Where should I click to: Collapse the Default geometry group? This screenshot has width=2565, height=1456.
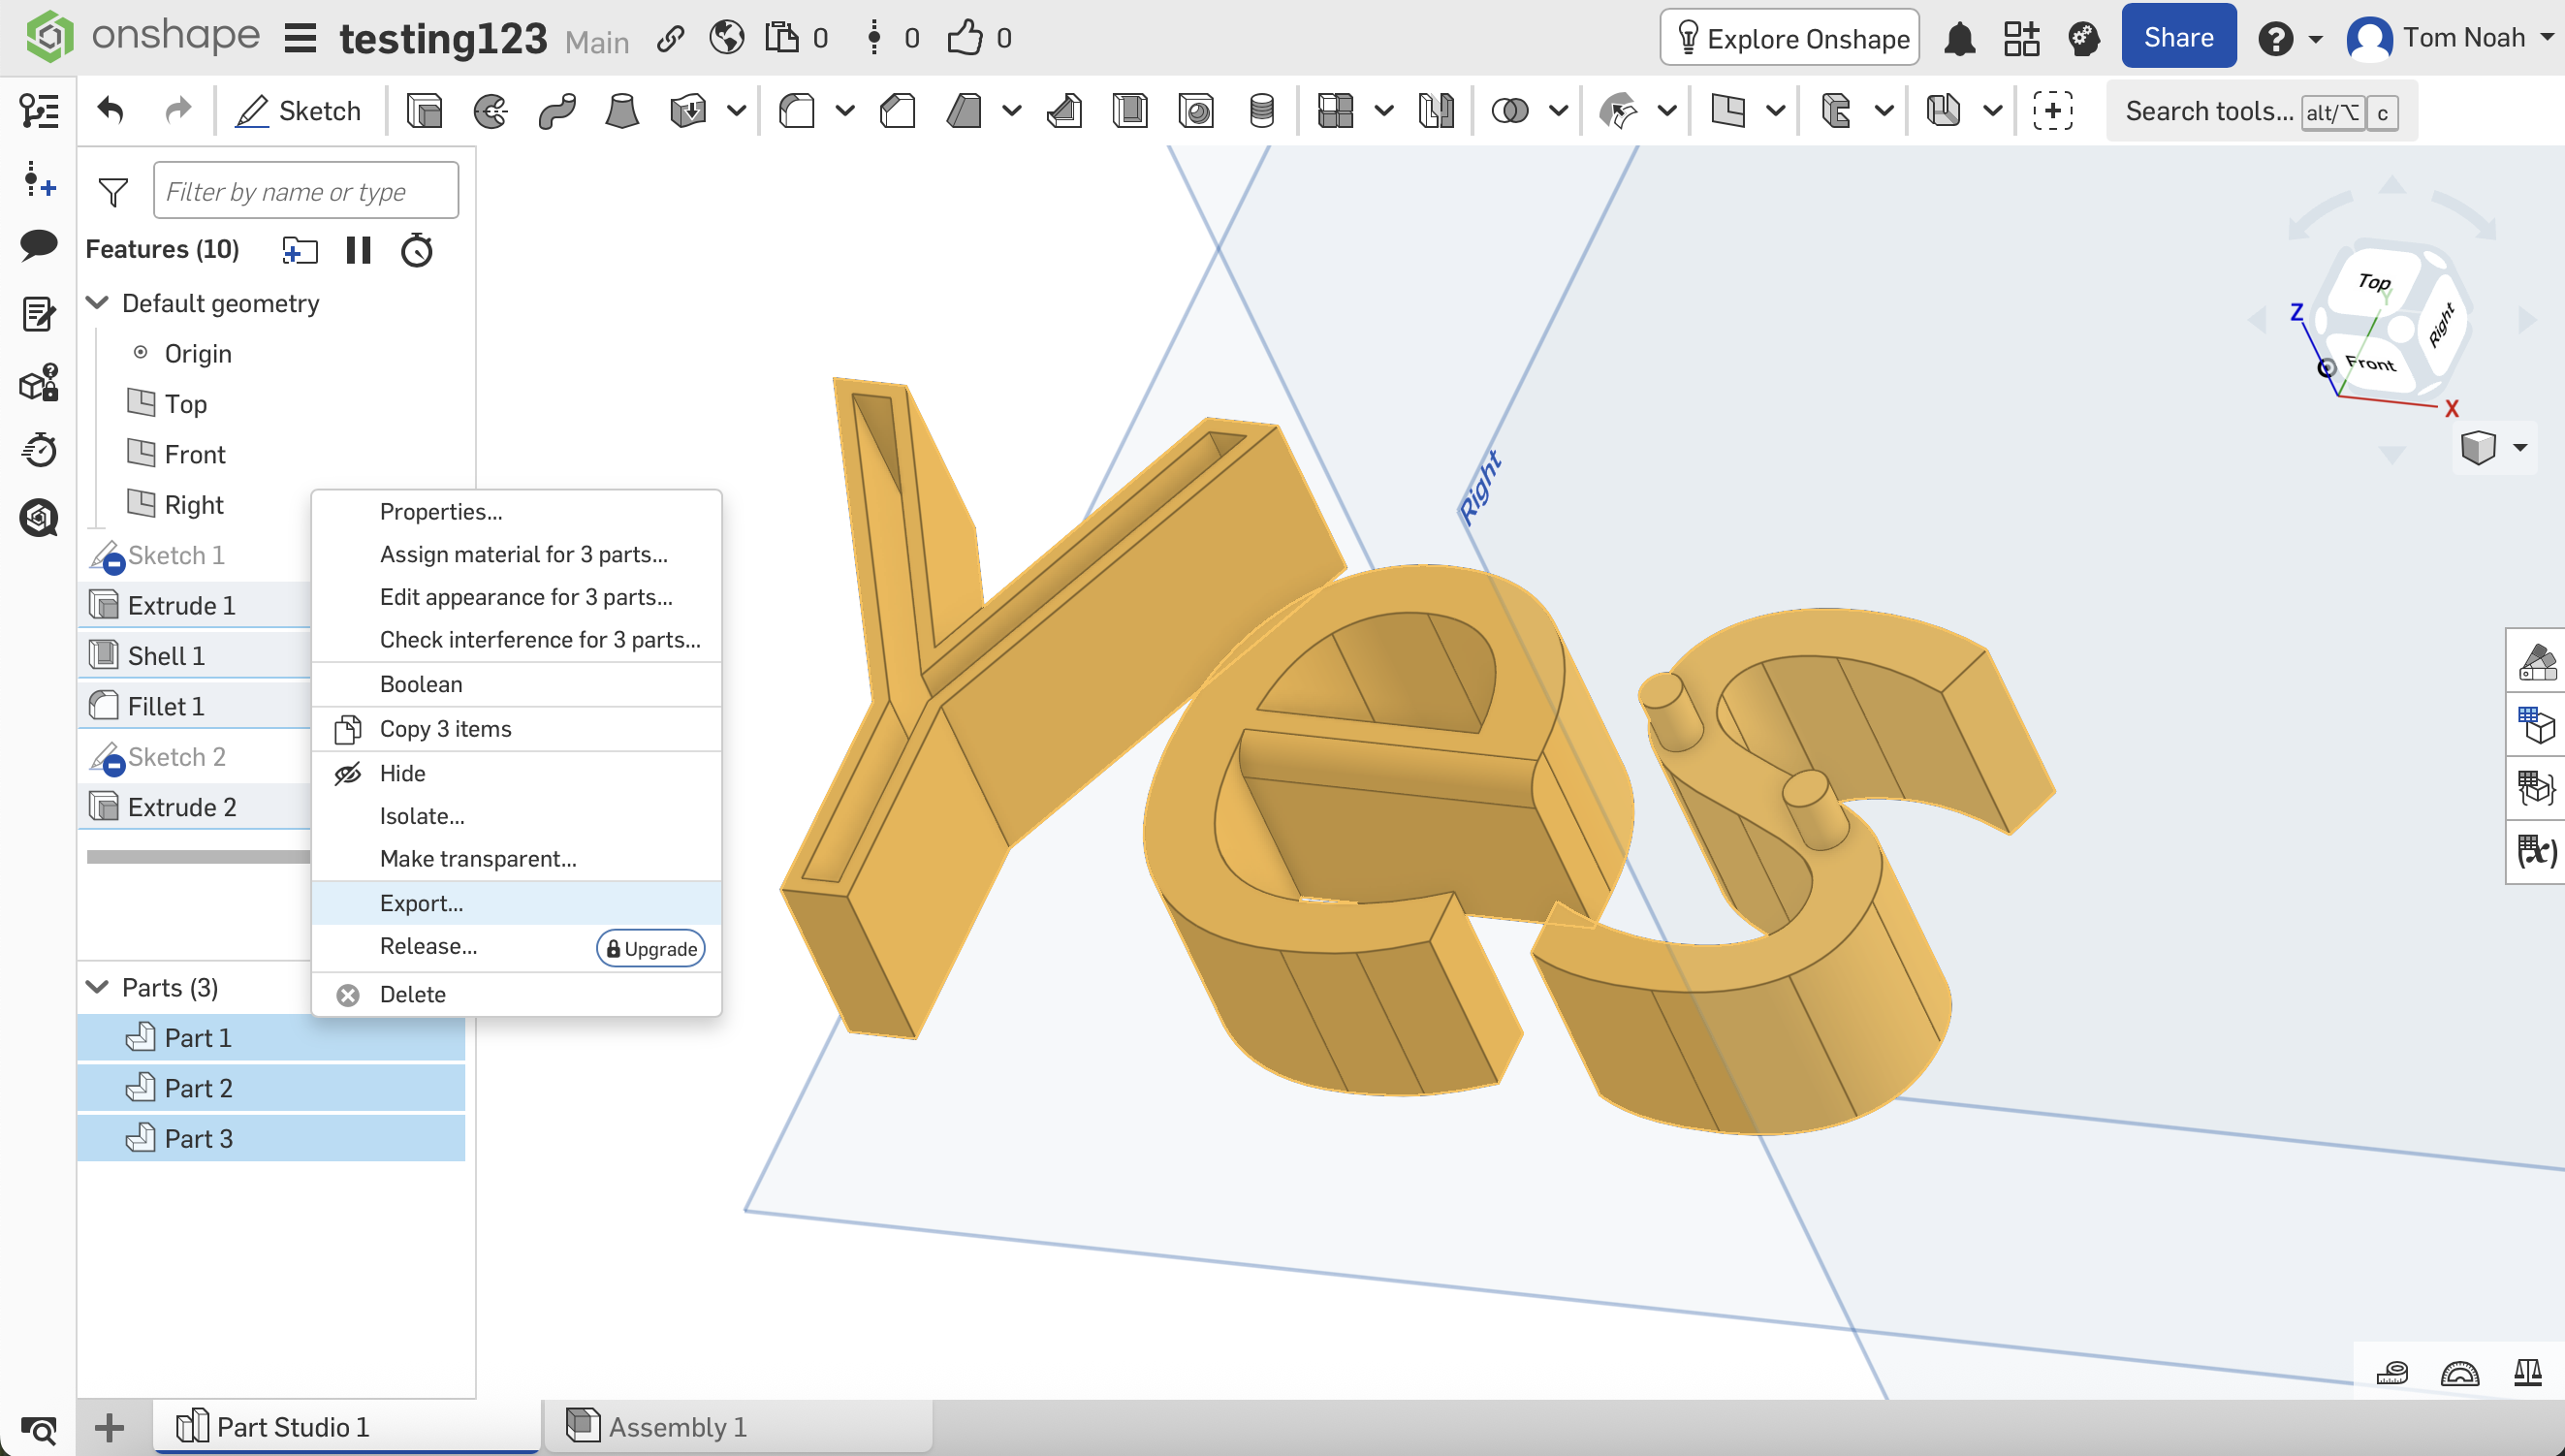click(97, 302)
